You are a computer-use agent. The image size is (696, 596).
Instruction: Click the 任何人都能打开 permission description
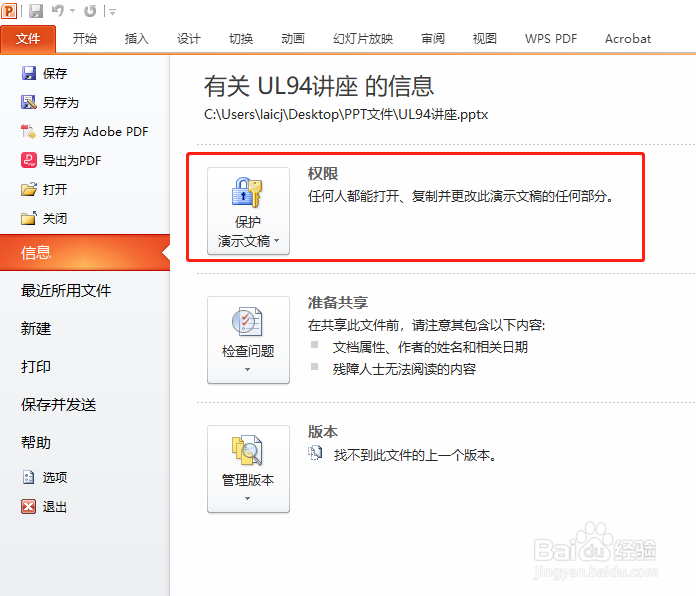[461, 196]
